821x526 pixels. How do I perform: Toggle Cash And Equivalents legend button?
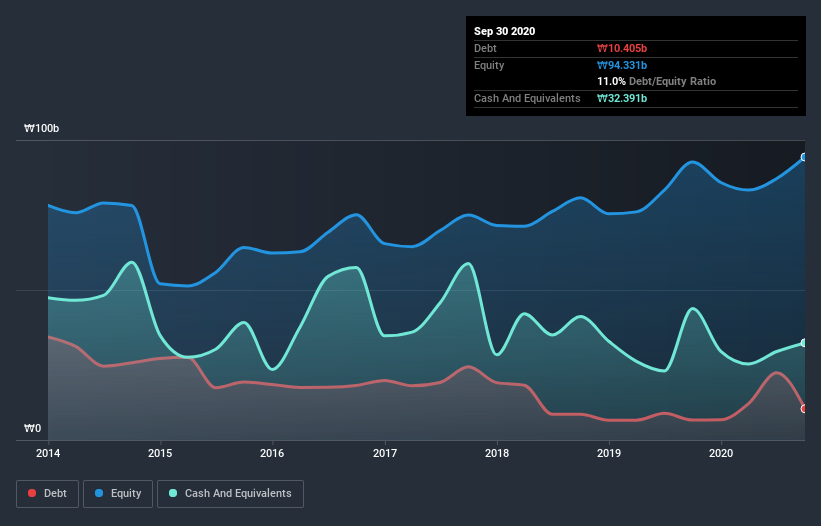(230, 494)
